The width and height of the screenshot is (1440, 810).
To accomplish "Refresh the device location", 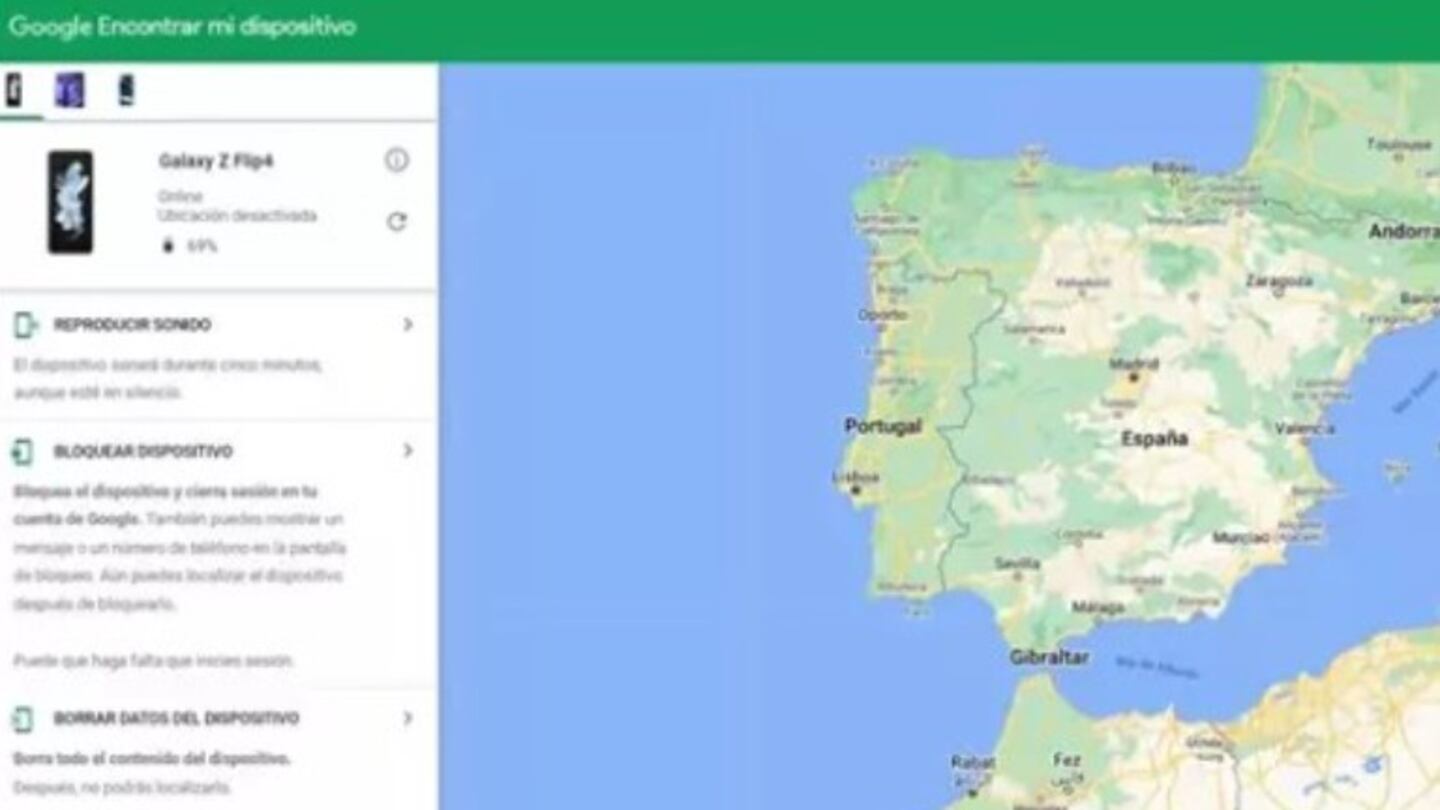I will [397, 222].
